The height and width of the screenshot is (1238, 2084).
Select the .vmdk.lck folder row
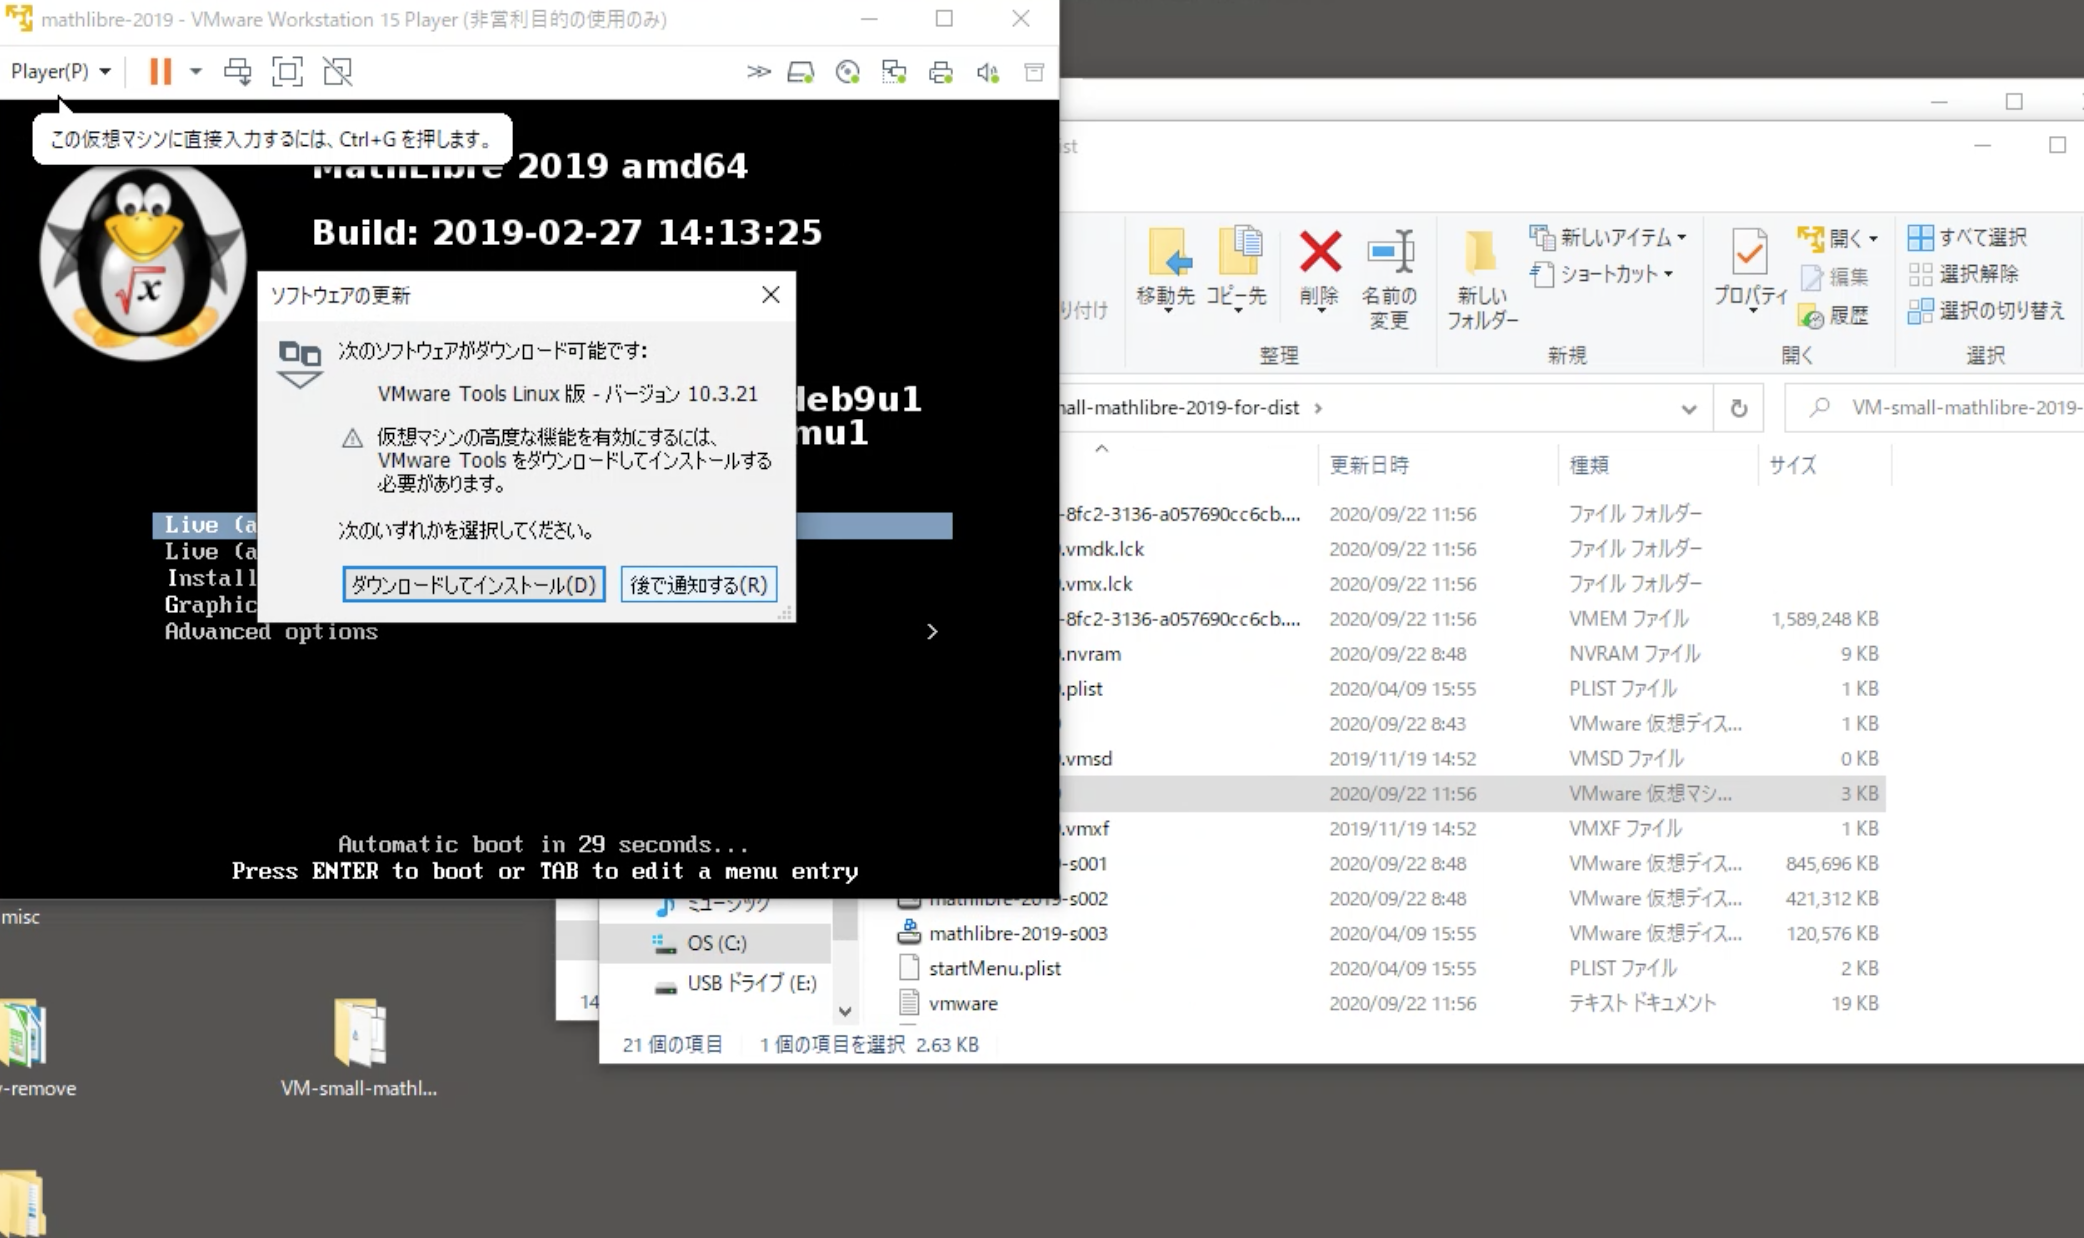pyautogui.click(x=1473, y=549)
